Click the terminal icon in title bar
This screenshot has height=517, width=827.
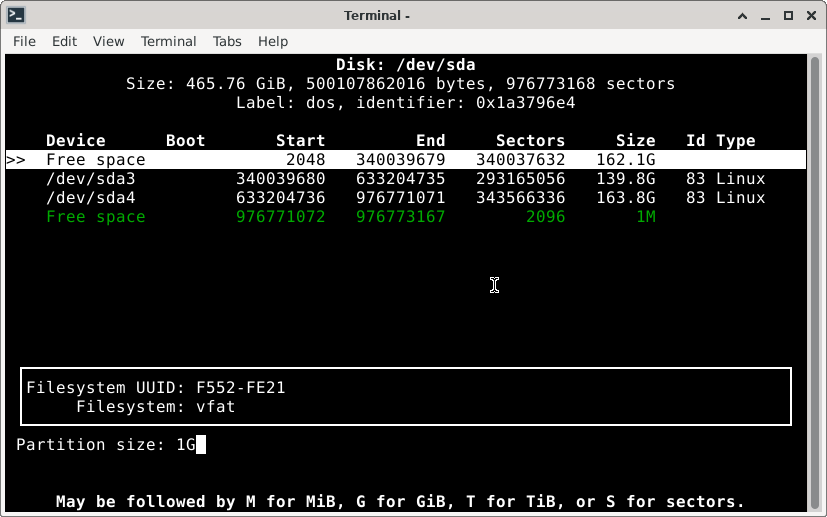[15, 15]
